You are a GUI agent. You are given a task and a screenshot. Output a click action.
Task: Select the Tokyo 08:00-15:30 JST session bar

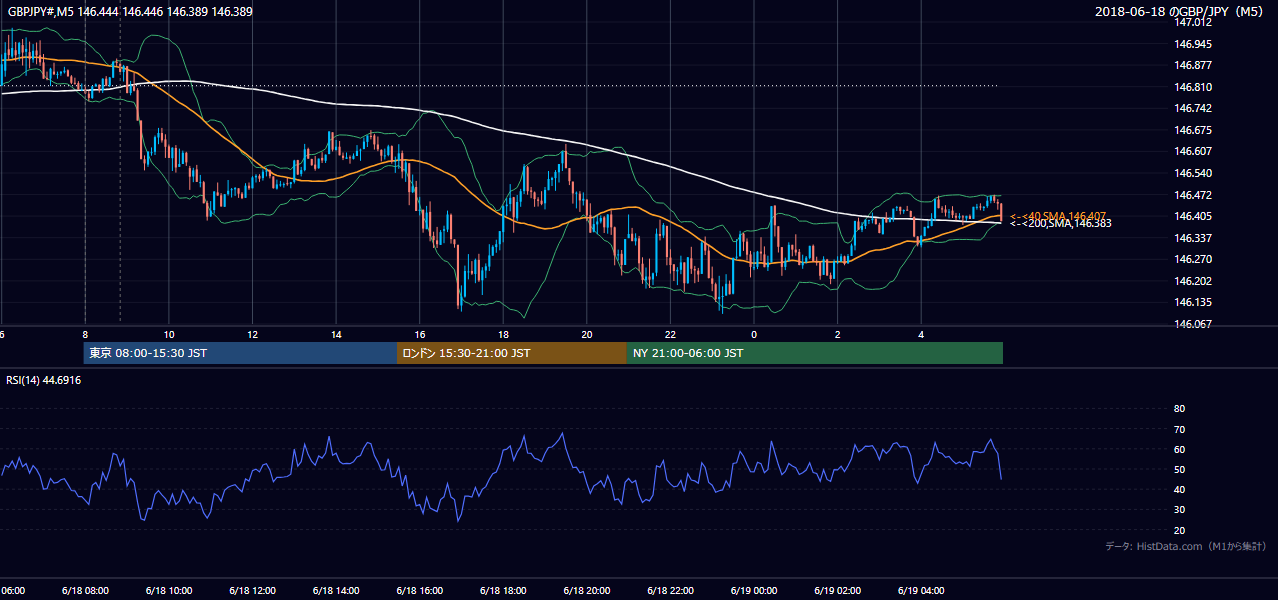(240, 353)
